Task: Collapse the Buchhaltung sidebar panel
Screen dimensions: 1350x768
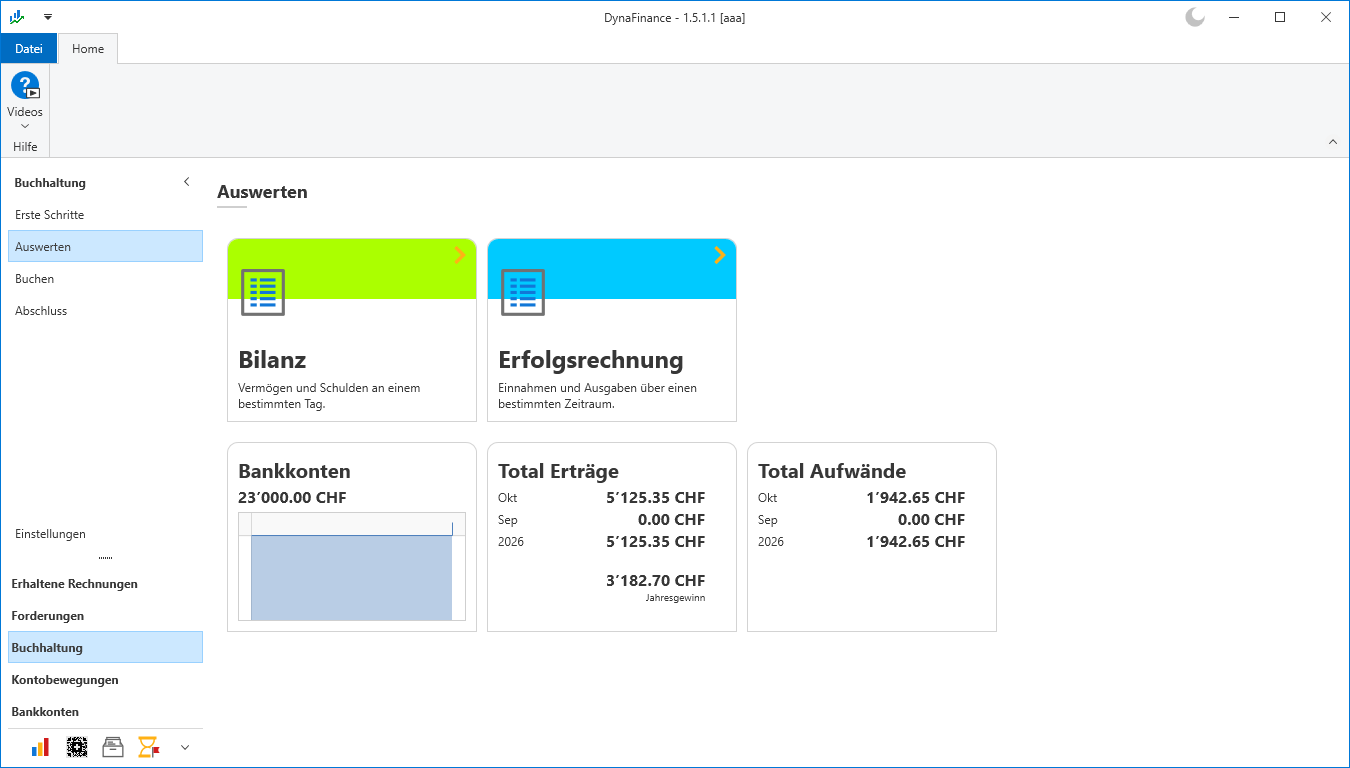Action: [x=186, y=182]
